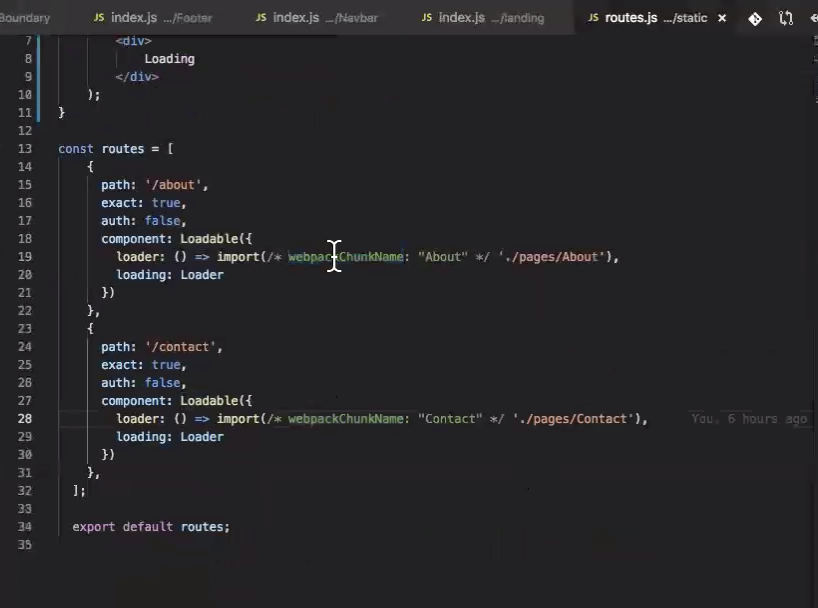
Task: Click the JS icon on the Footer index.js tab
Action: coord(97,17)
